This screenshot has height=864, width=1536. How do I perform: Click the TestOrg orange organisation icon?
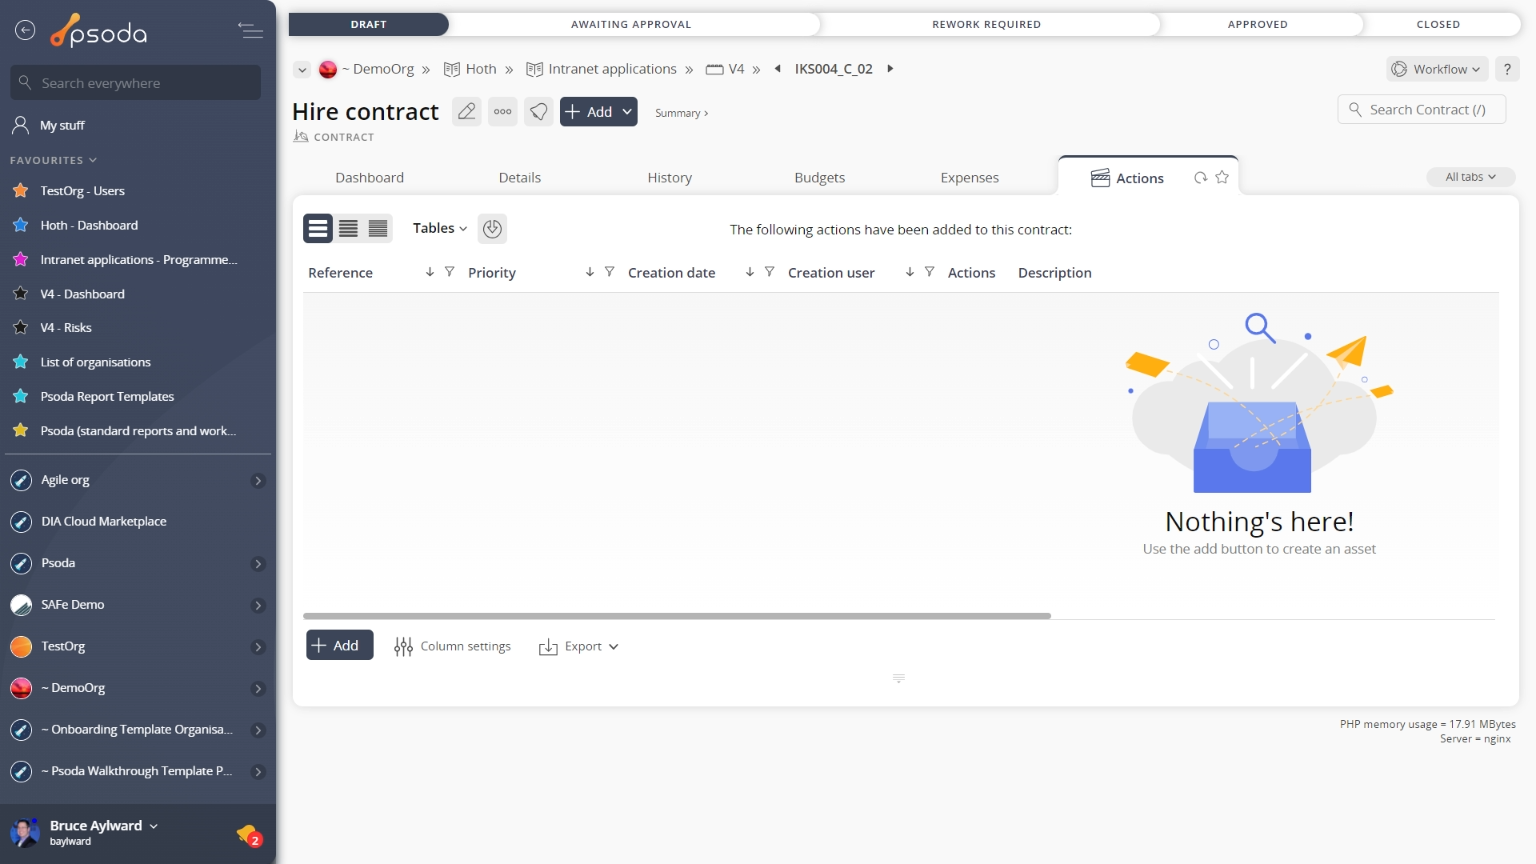tap(21, 647)
